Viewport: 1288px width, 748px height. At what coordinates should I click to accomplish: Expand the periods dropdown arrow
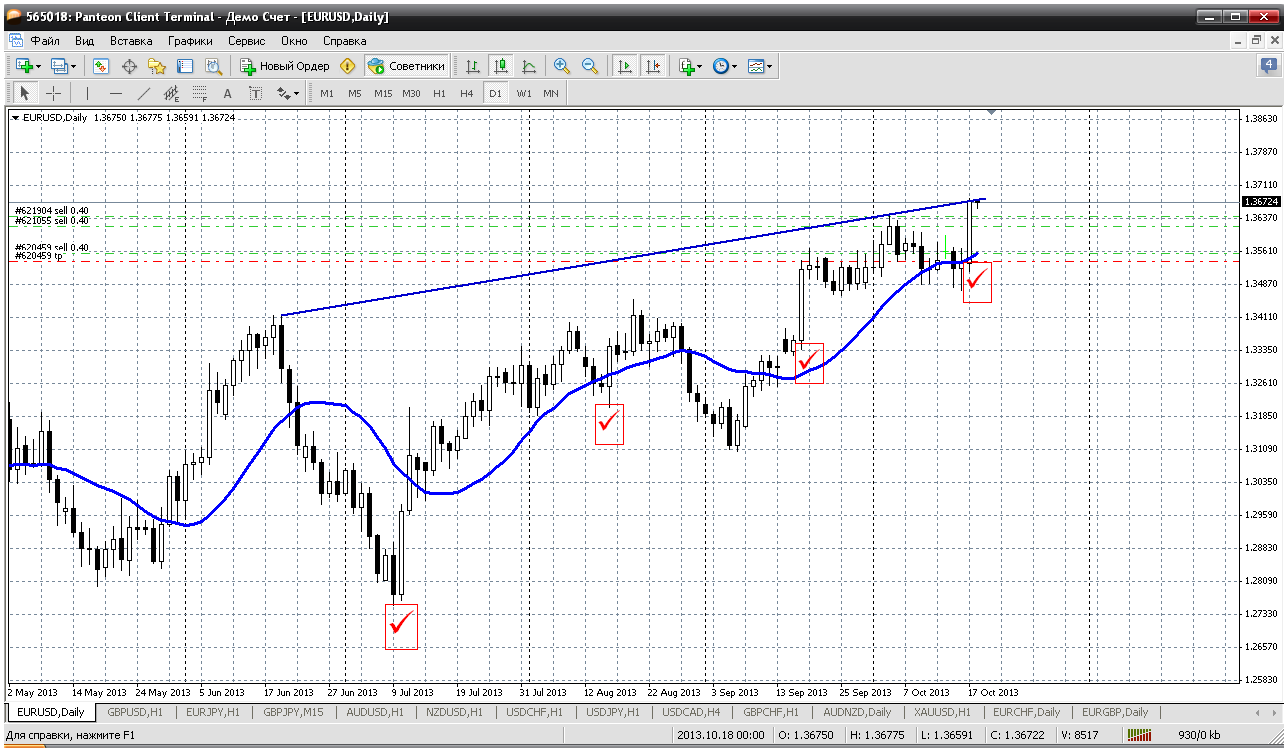click(x=734, y=66)
